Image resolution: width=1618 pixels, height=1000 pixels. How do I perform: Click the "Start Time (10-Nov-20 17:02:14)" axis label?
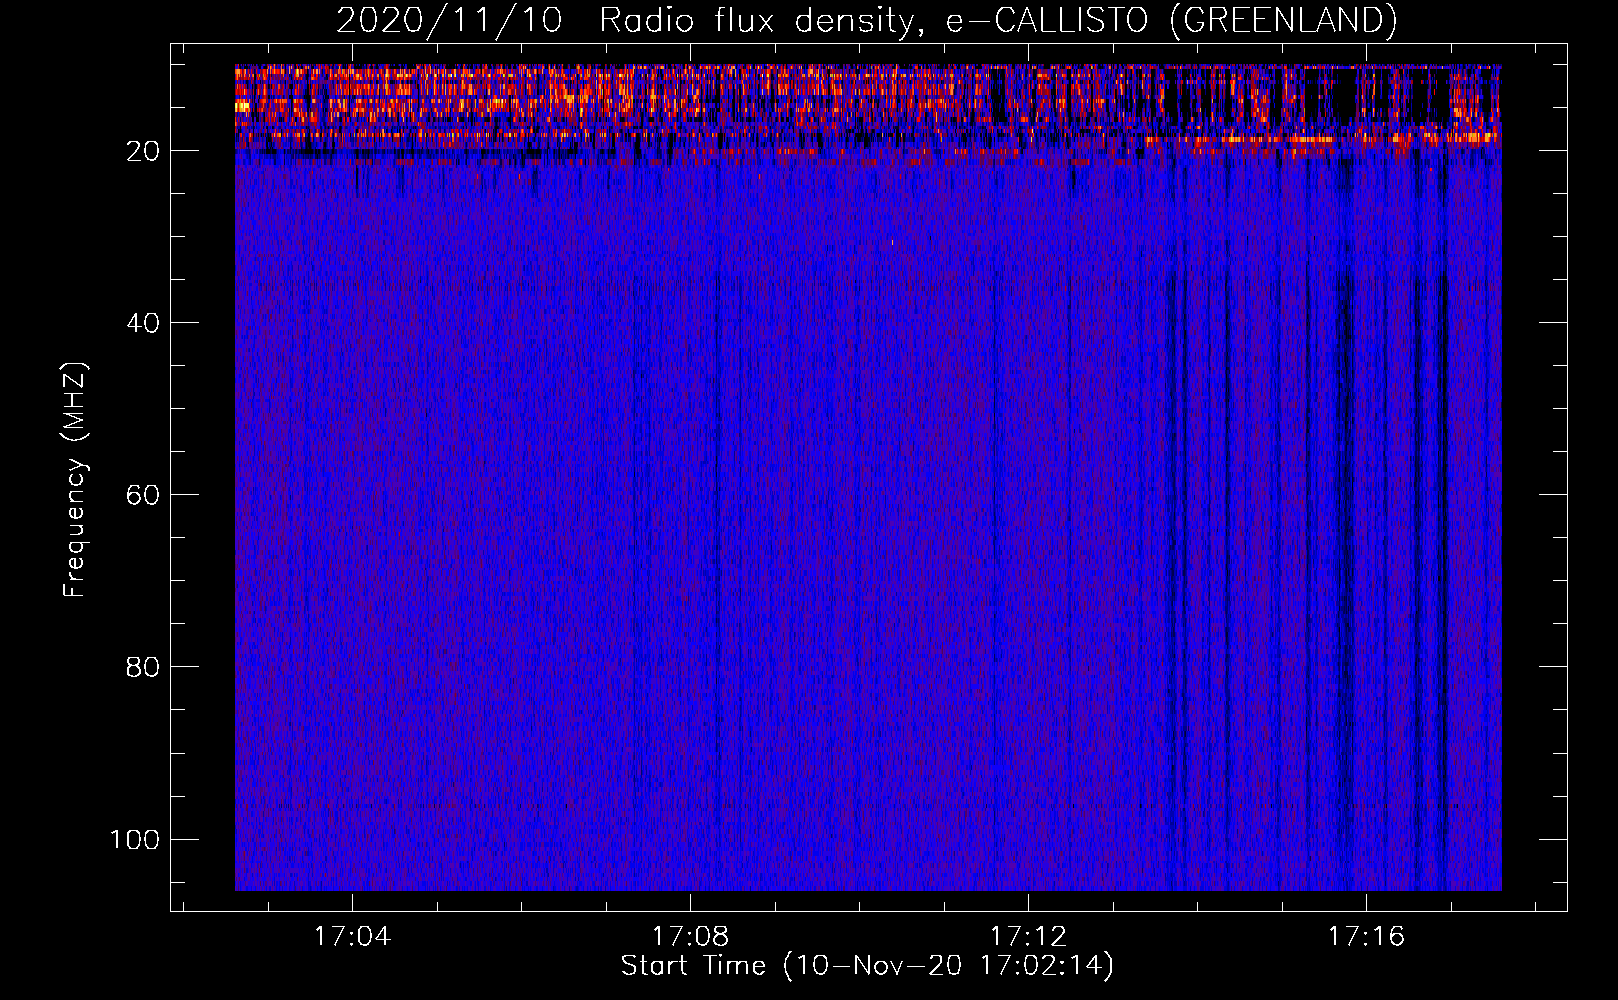point(867,966)
